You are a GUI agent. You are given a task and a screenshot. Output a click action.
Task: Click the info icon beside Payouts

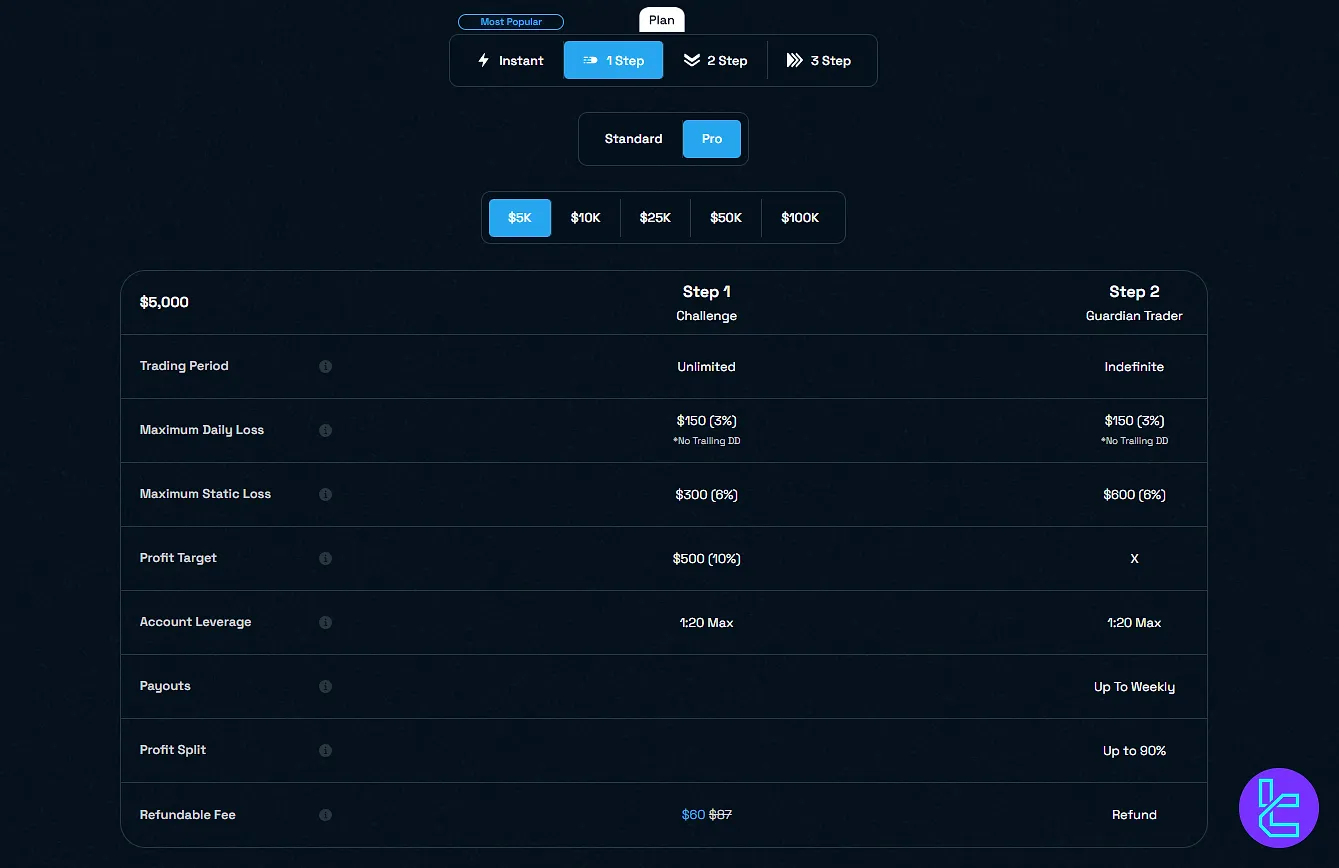(325, 687)
